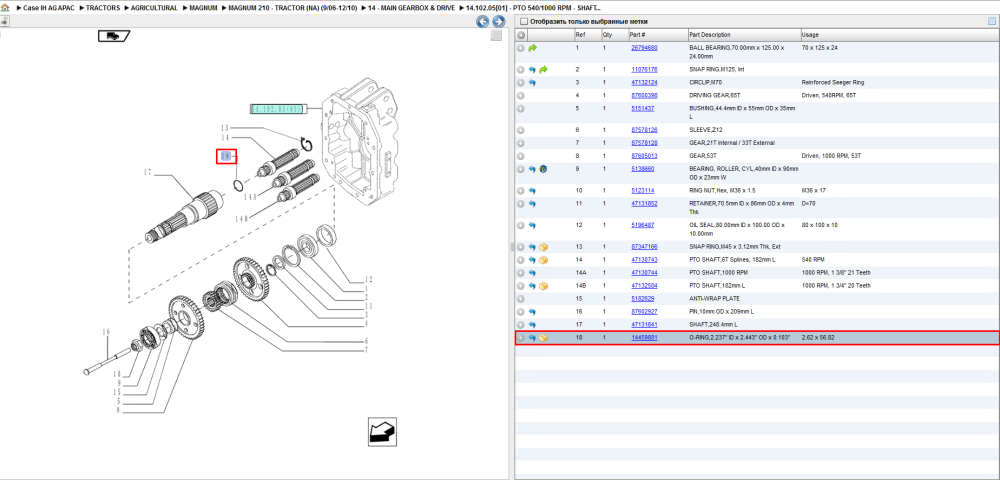The image size is (1000, 480).
Task: Go to next diagram with right arrow
Action: (498, 22)
